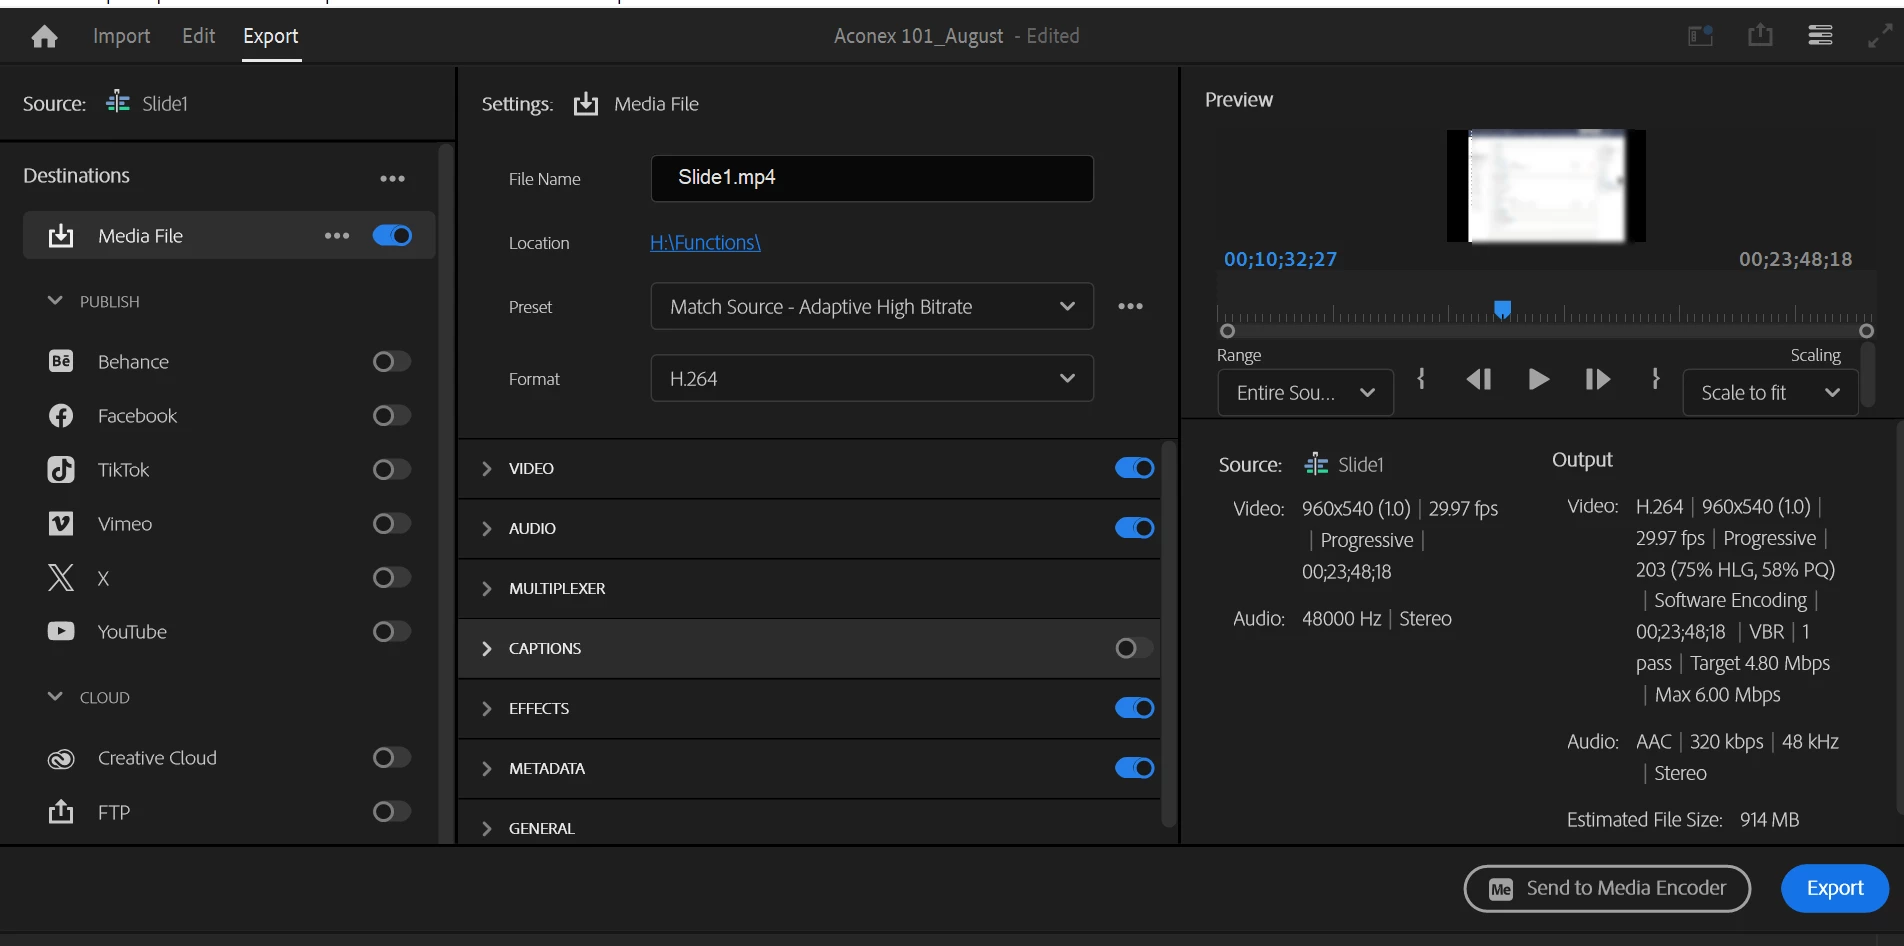Open the Import tab
The height and width of the screenshot is (946, 1904).
121,36
